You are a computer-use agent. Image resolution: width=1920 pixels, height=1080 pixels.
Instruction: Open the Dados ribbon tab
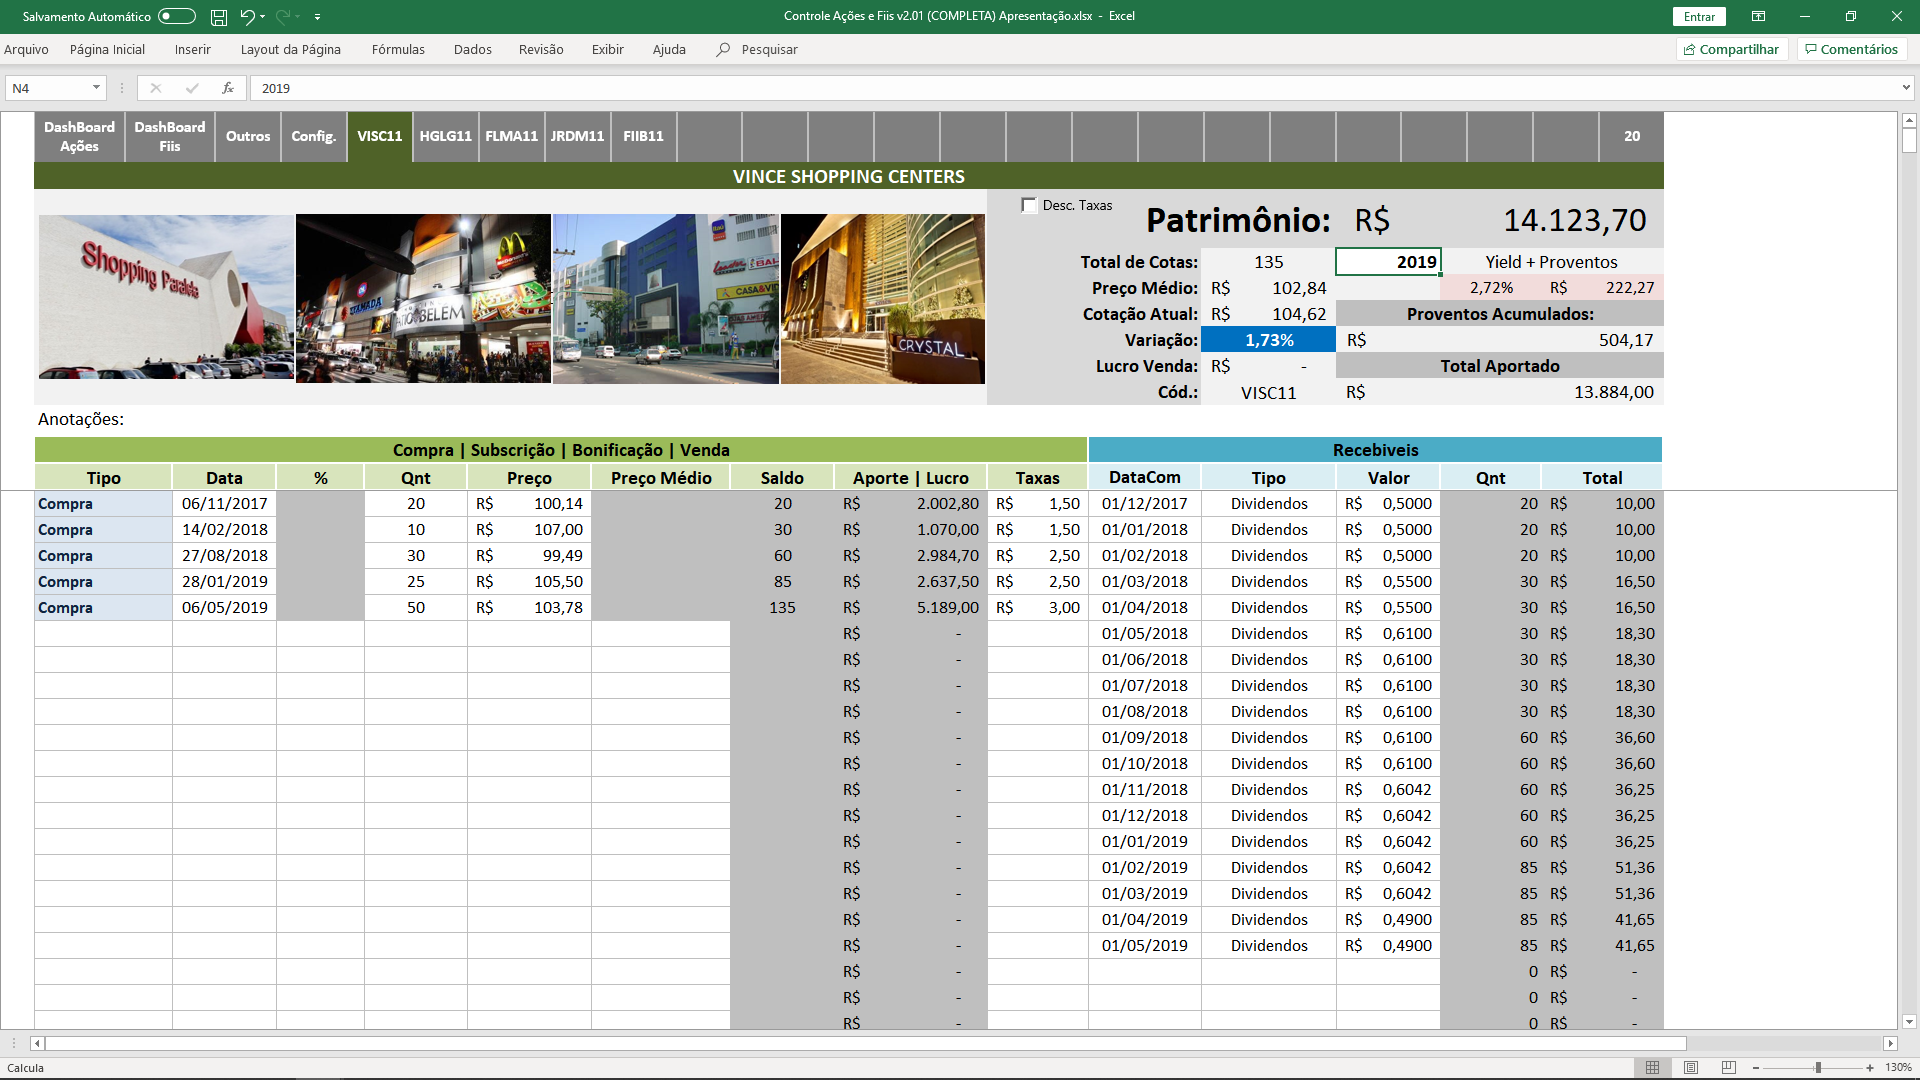point(473,49)
